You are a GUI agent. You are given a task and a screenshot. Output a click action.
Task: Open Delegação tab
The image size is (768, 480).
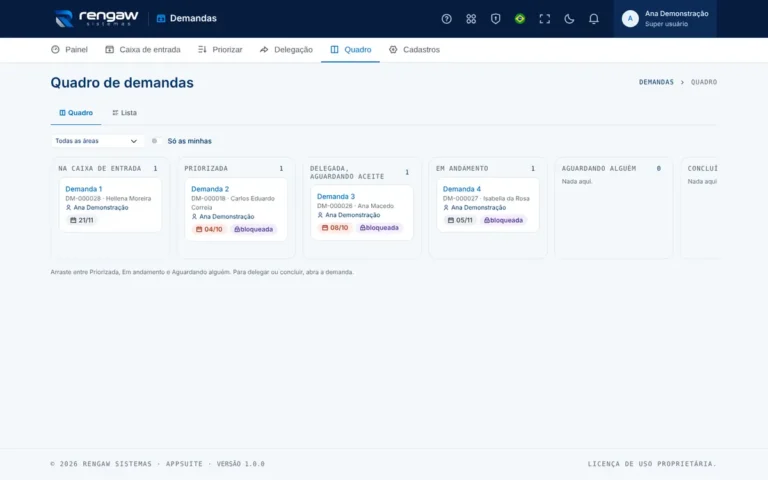coord(286,49)
